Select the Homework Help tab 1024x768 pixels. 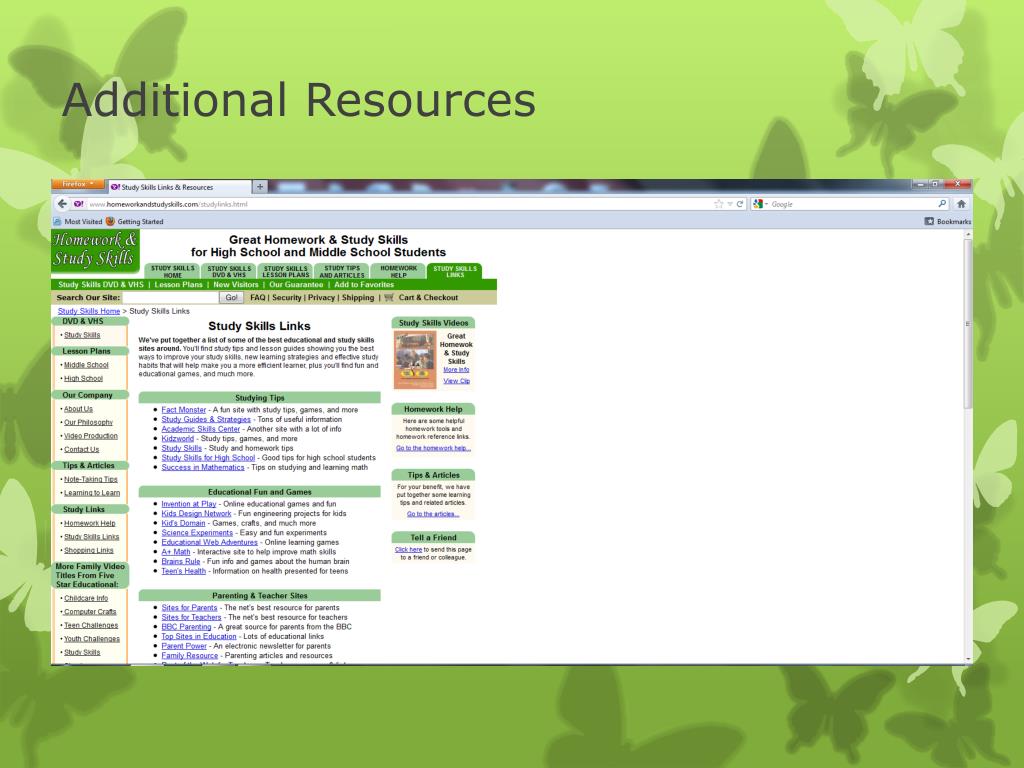398,272
